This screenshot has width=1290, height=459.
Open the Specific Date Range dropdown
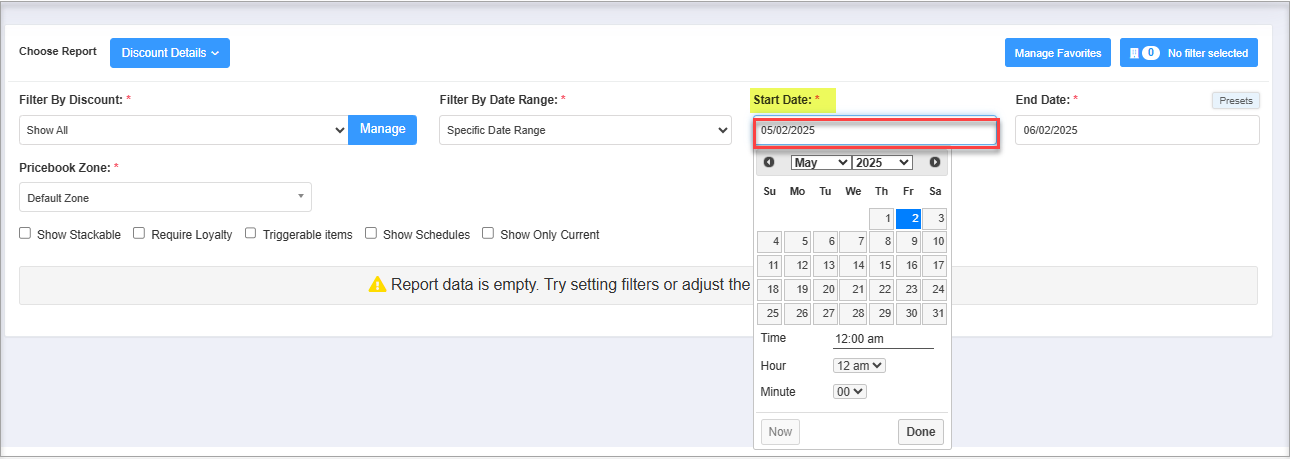[585, 130]
